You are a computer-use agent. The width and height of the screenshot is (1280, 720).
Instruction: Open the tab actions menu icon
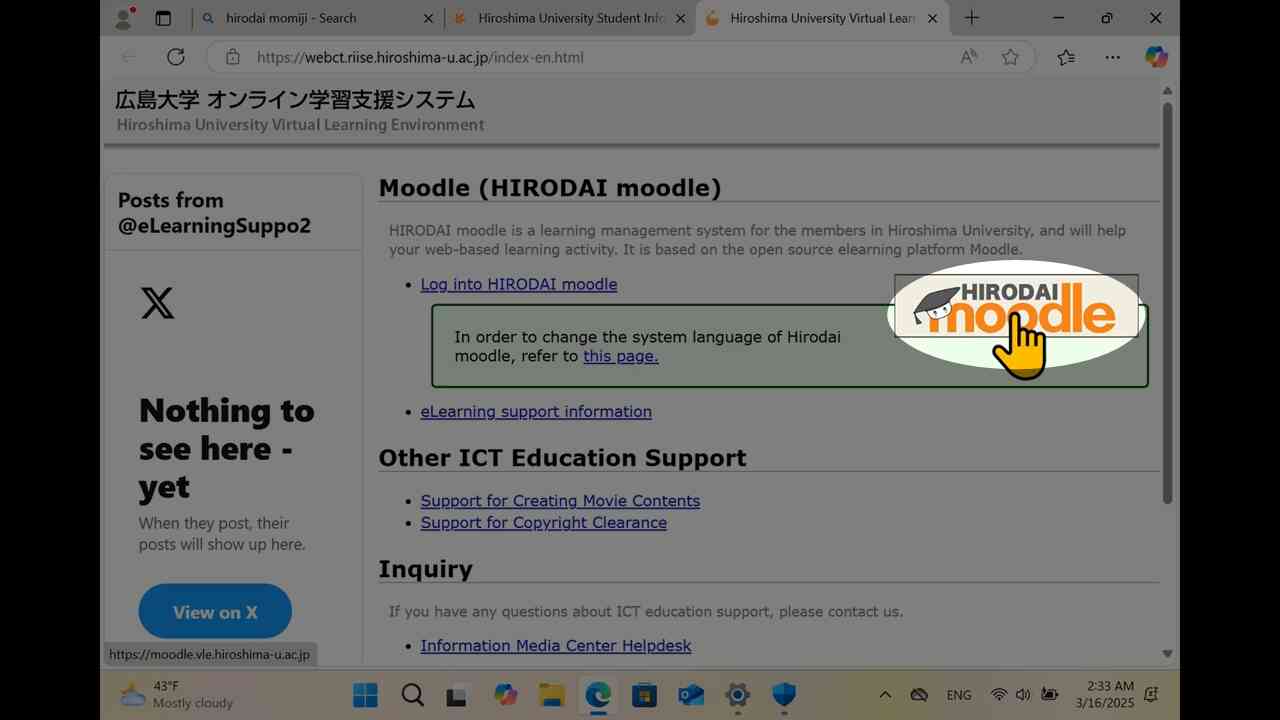coord(163,18)
